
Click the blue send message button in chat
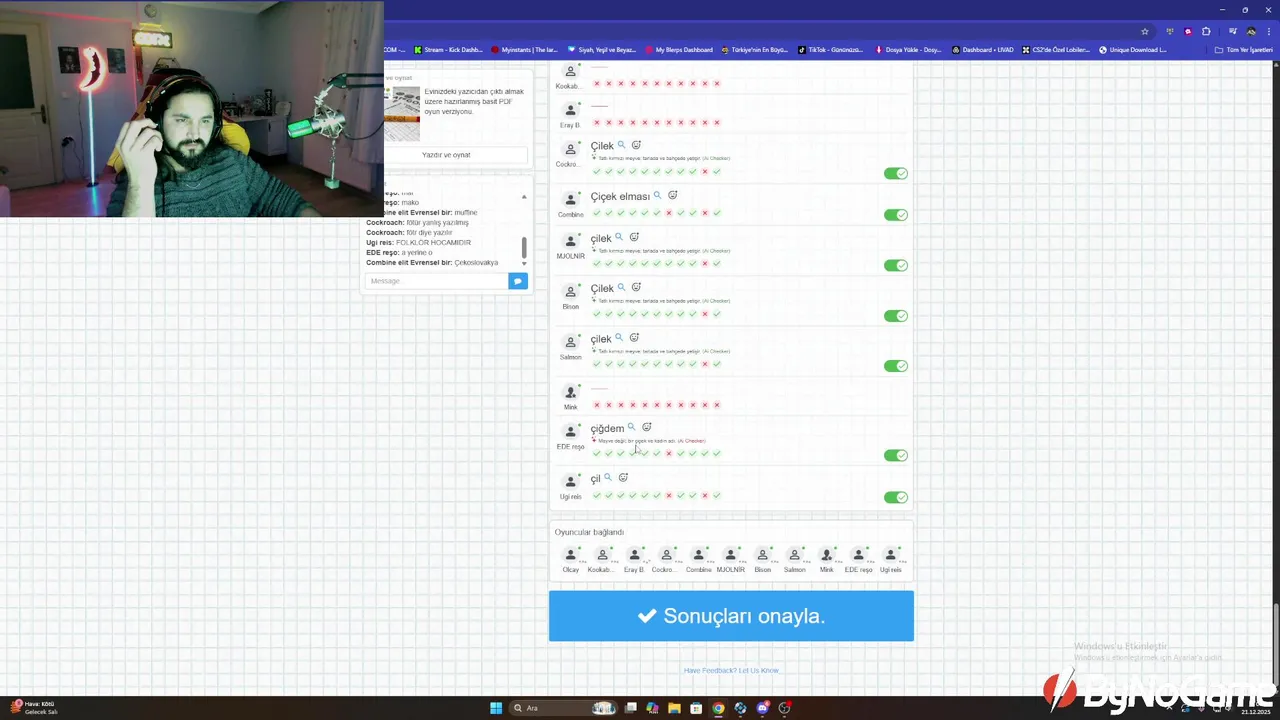pyautogui.click(x=517, y=281)
